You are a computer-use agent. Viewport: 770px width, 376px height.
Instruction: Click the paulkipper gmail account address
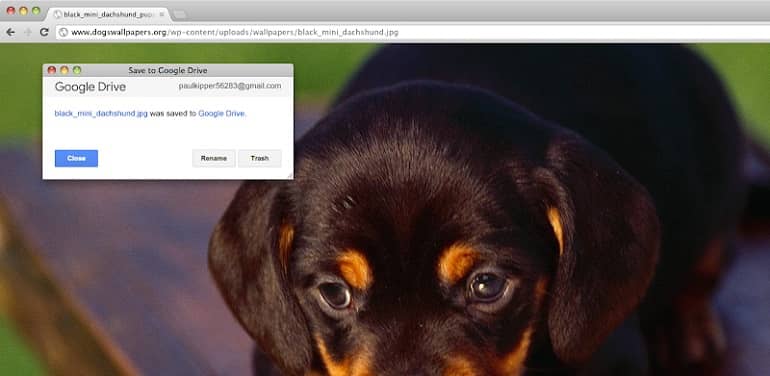point(230,86)
